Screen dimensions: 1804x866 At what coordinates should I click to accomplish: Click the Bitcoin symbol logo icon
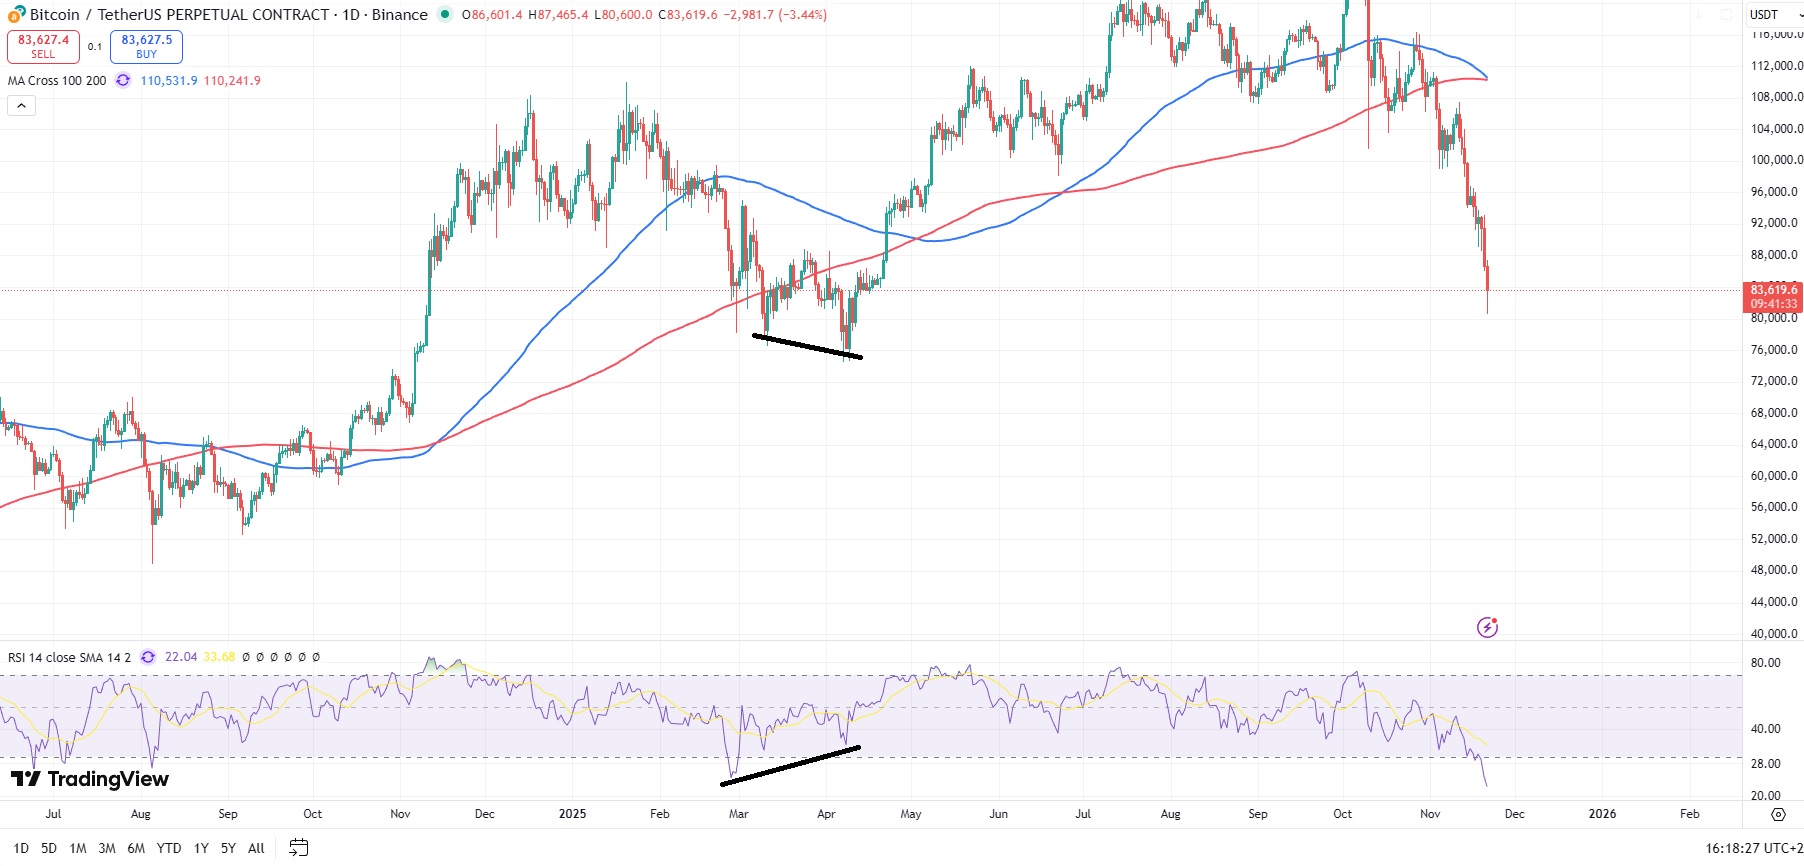click(16, 14)
